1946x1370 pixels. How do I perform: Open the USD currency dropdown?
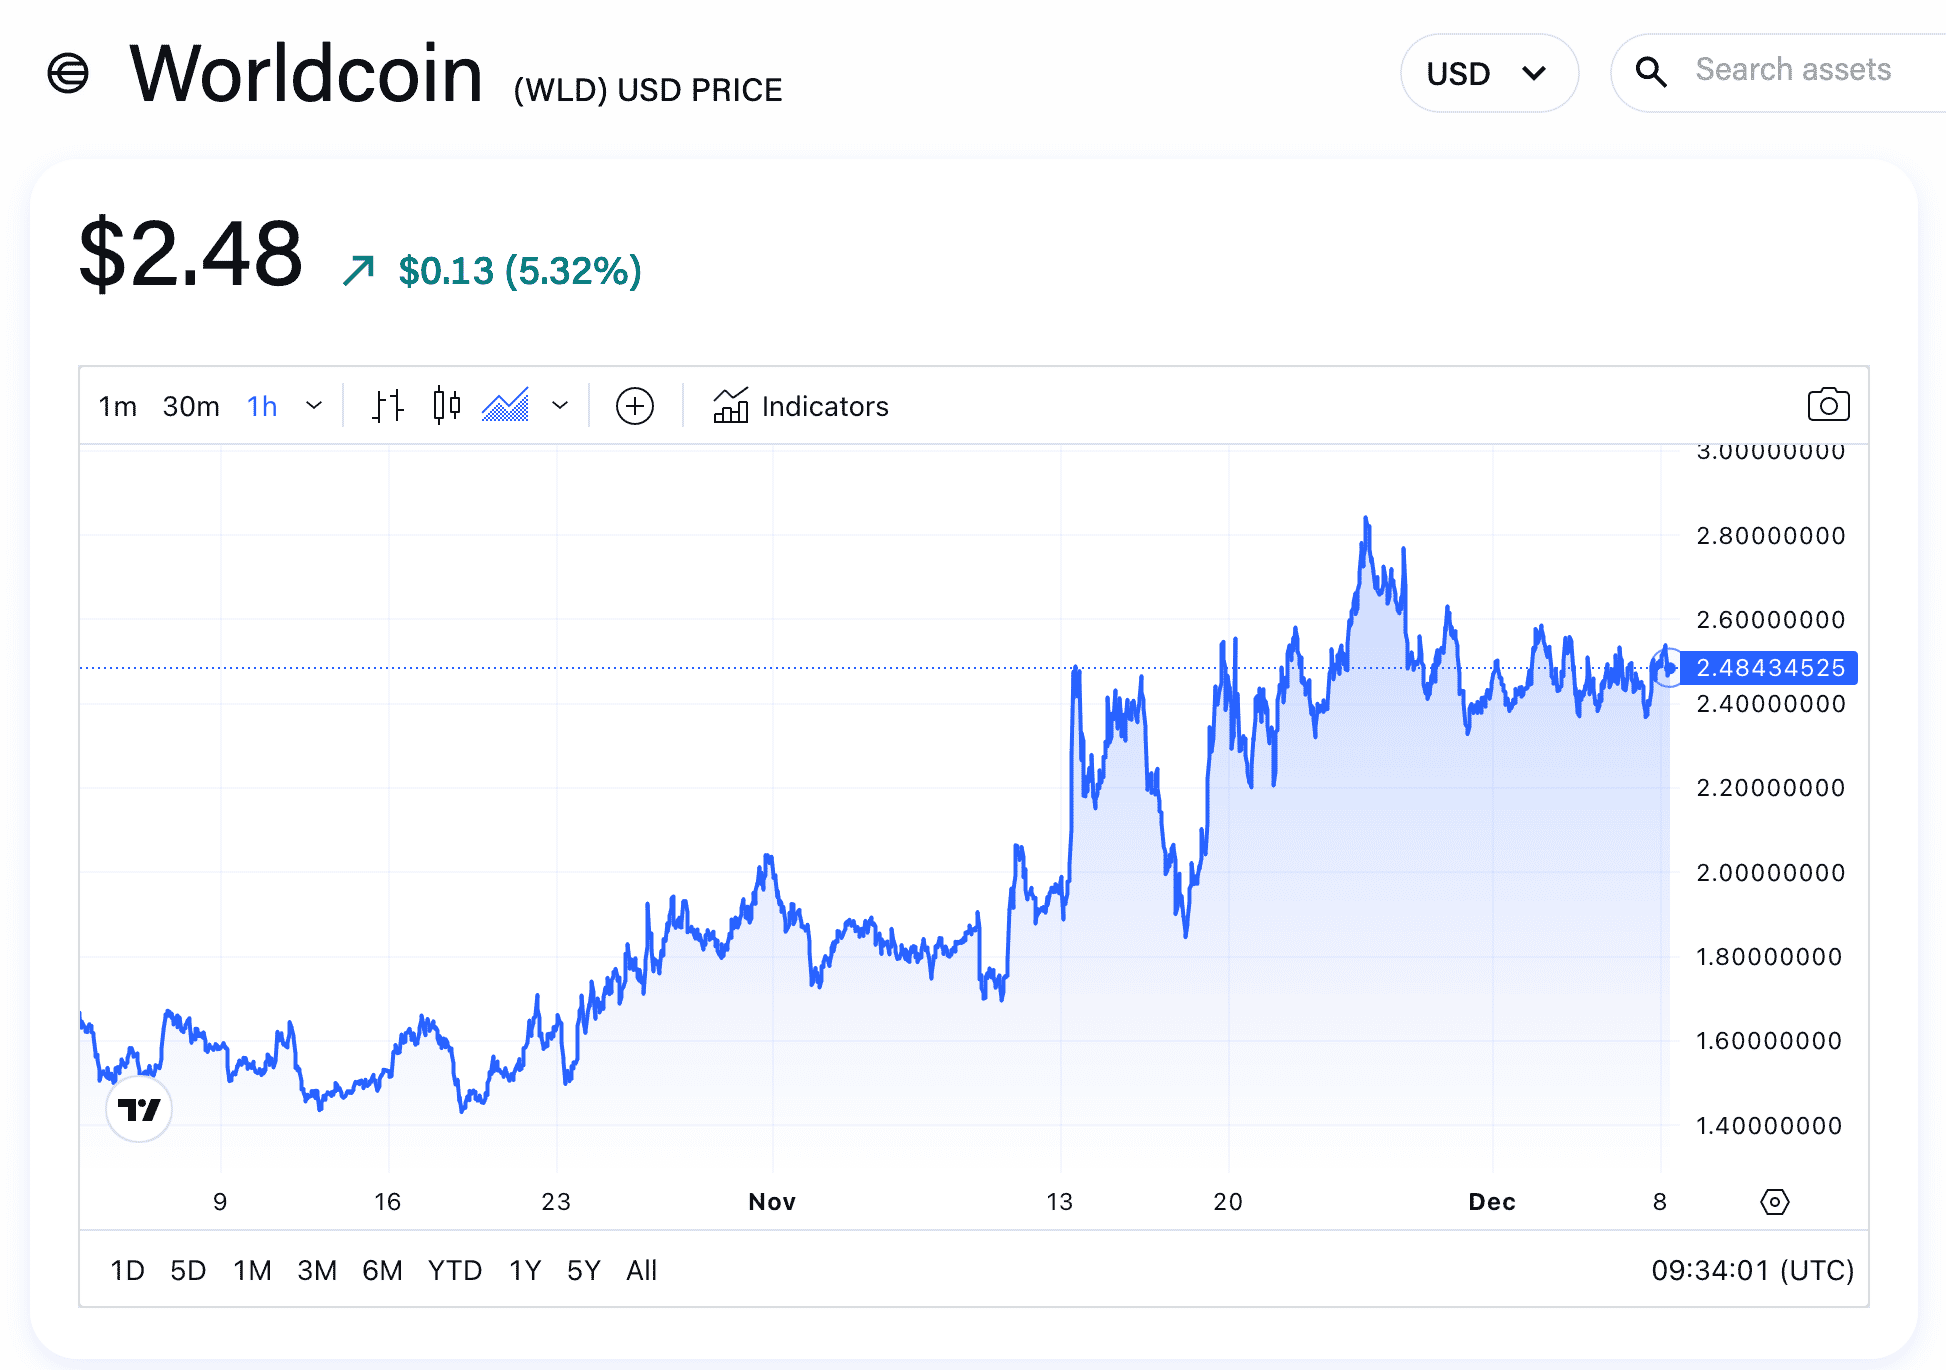point(1489,72)
